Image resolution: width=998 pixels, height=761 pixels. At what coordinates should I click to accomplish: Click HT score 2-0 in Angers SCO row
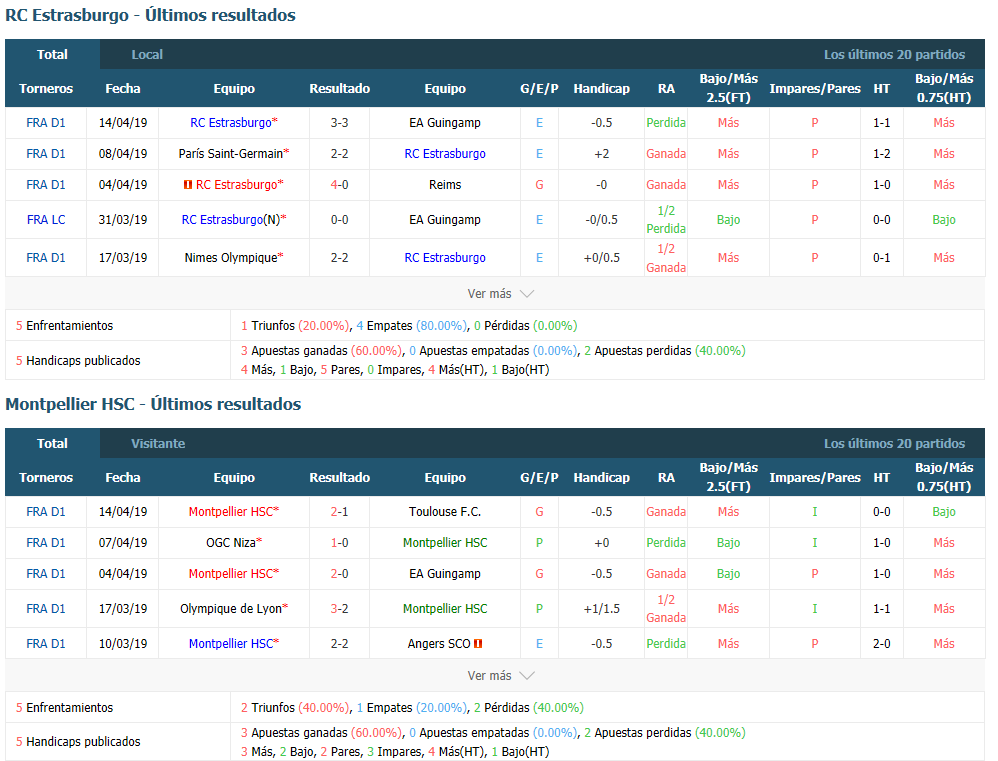tap(882, 643)
